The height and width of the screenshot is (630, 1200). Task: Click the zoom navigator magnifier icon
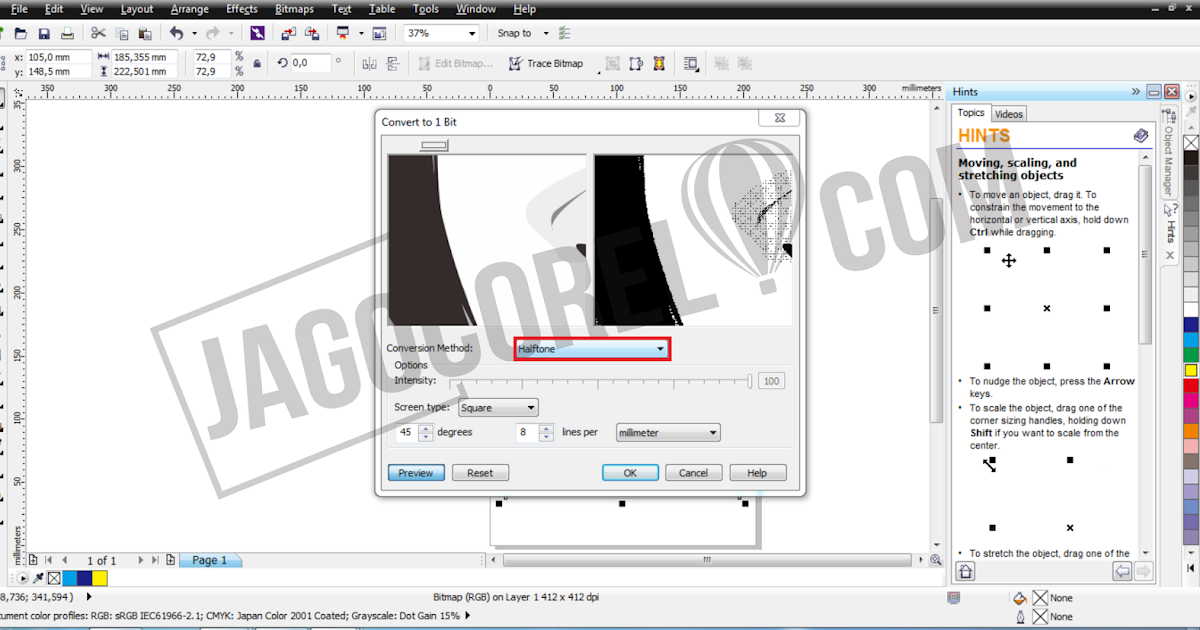[x=936, y=560]
